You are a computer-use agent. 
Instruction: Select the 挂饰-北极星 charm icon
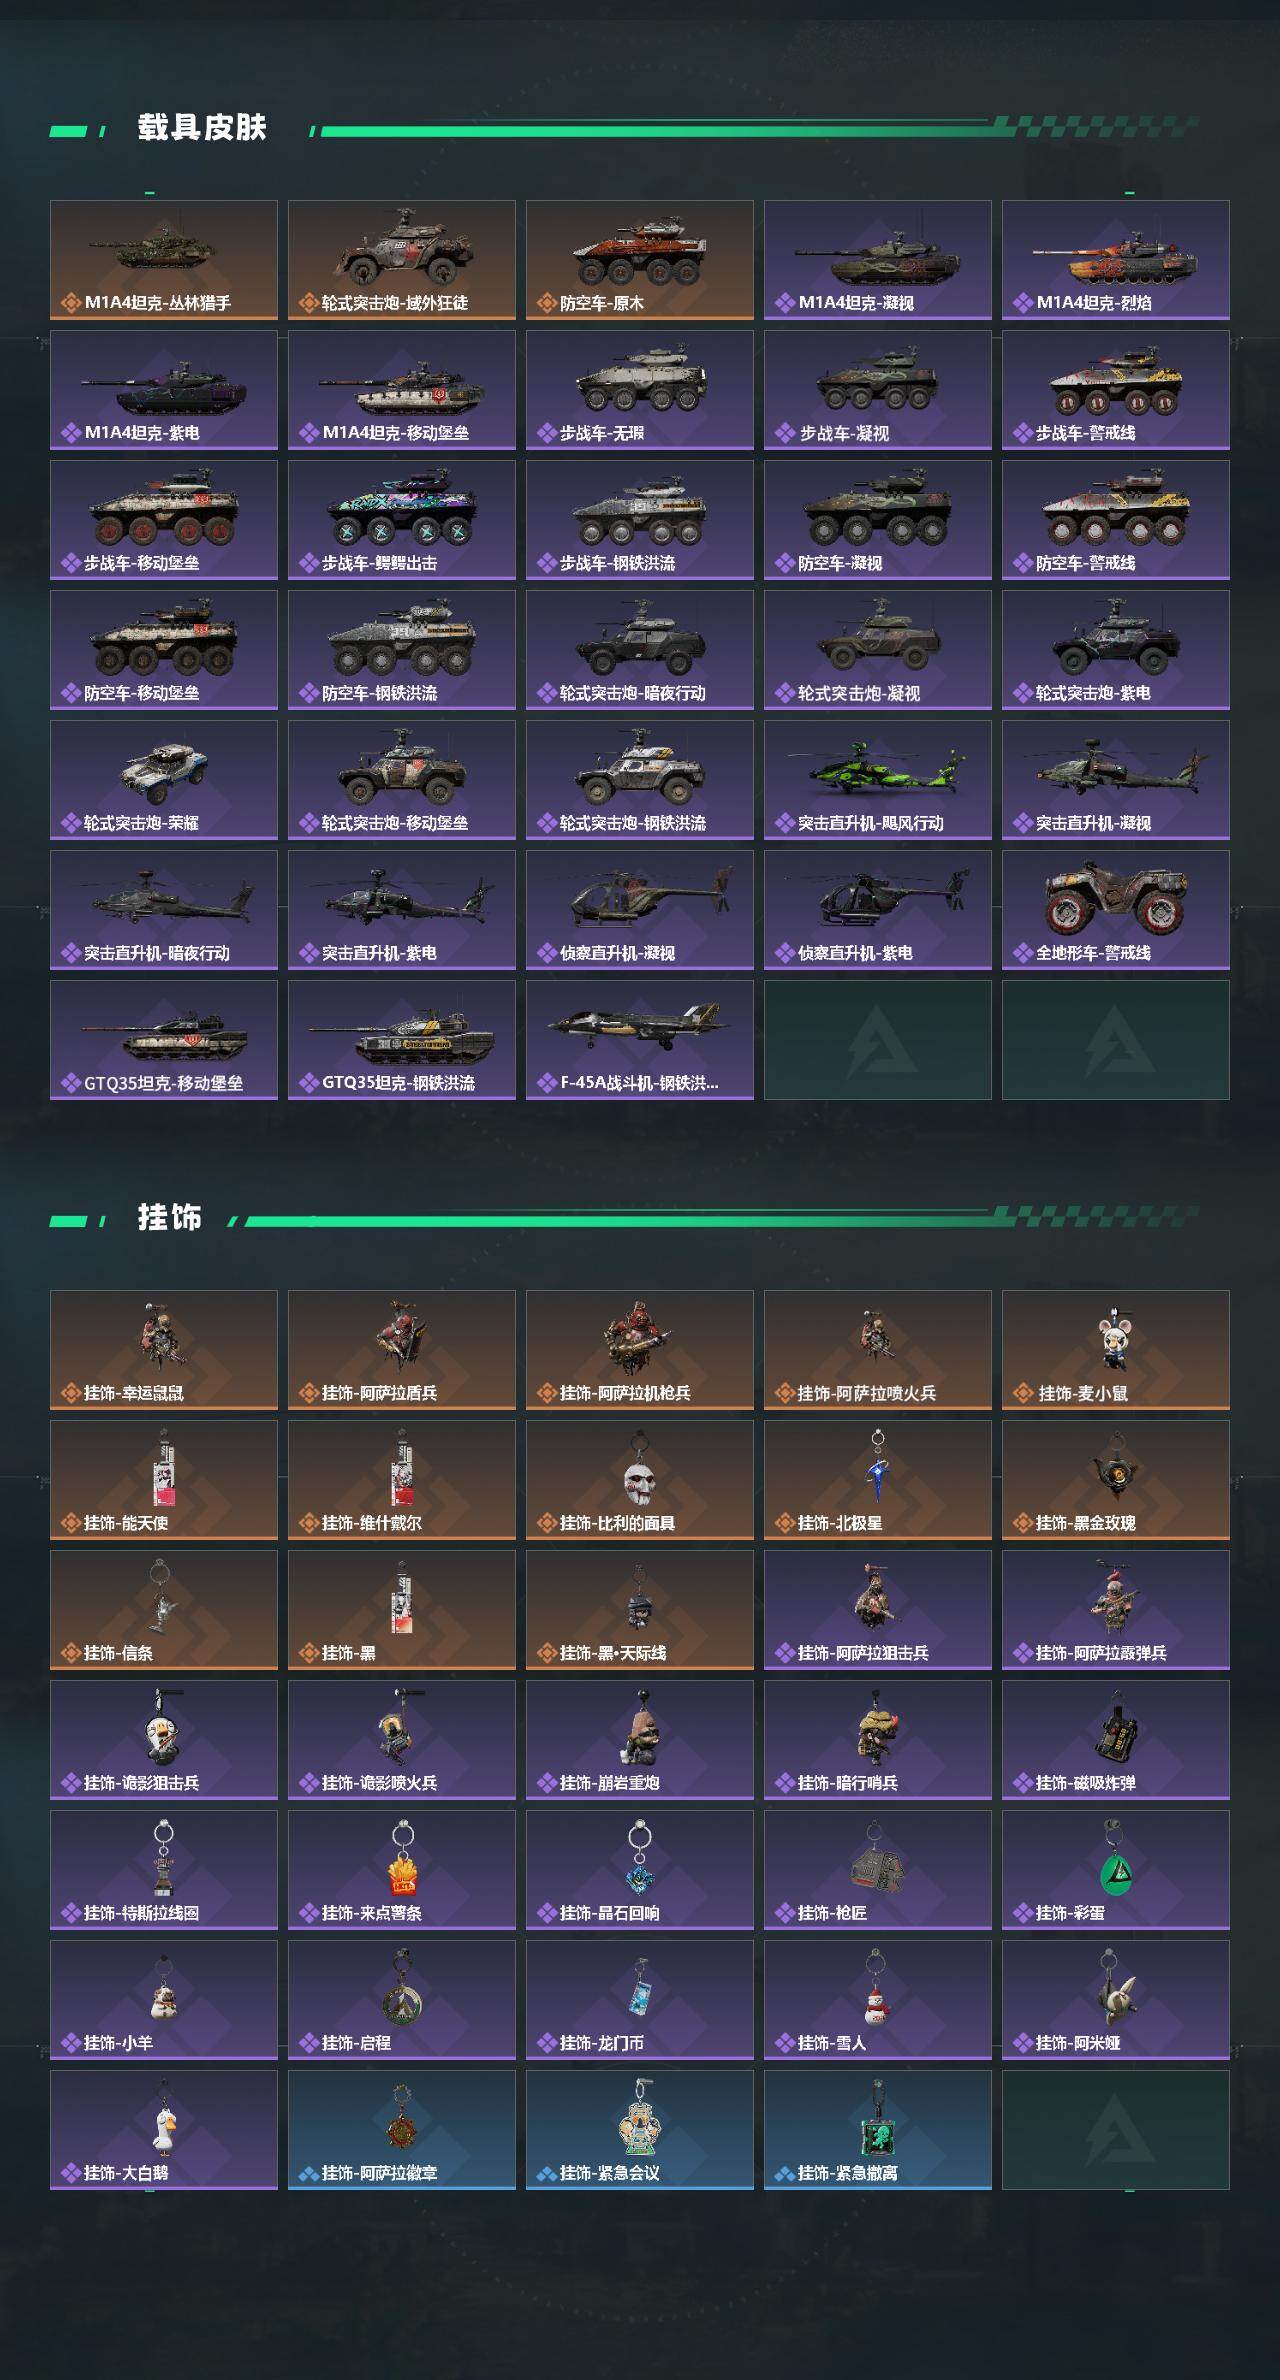pyautogui.click(x=878, y=1480)
